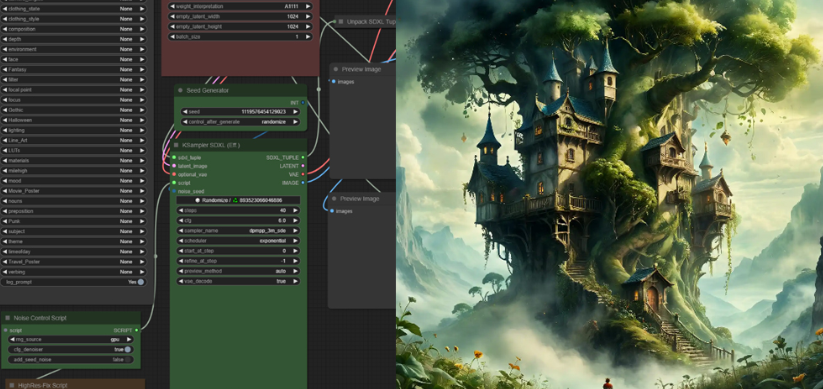Select the HighRes-Fix Script title bar
Image resolution: width=823 pixels, height=389 pixels.
tap(75, 385)
